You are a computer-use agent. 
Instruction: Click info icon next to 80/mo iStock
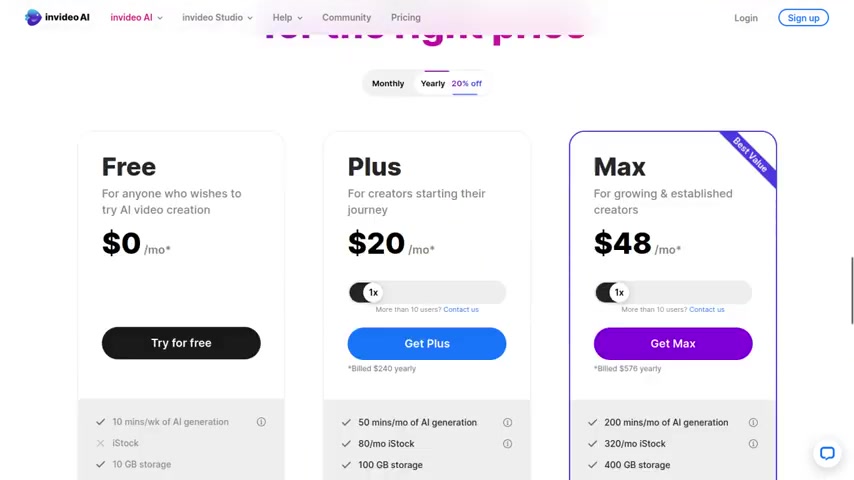507,443
